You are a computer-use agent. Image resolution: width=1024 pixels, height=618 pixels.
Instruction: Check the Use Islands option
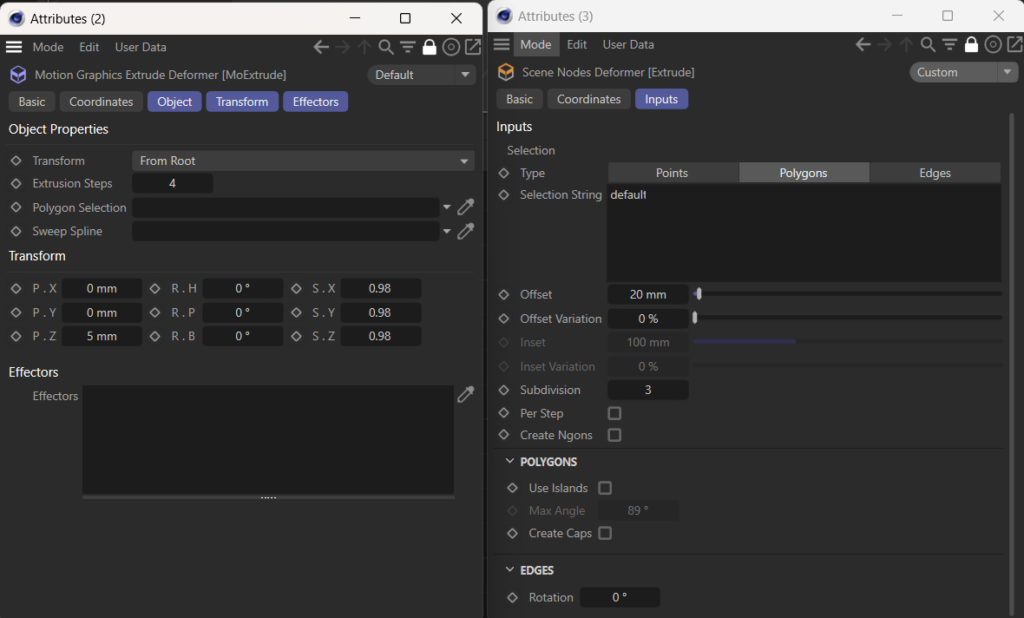(x=605, y=488)
